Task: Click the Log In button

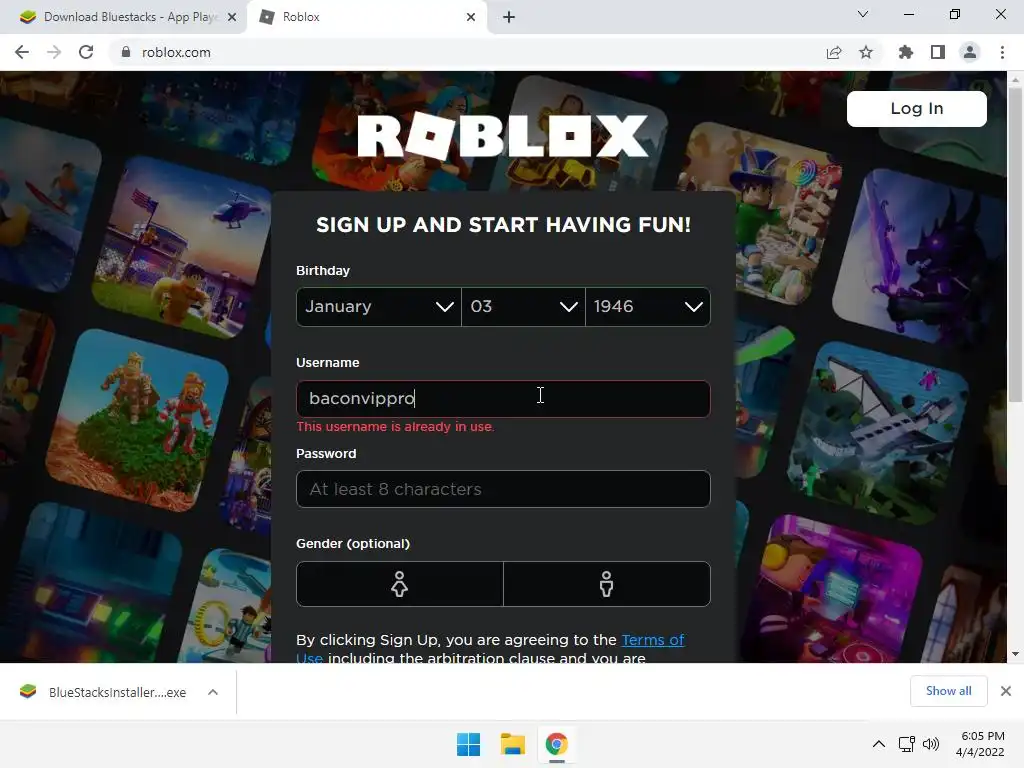Action: [917, 108]
